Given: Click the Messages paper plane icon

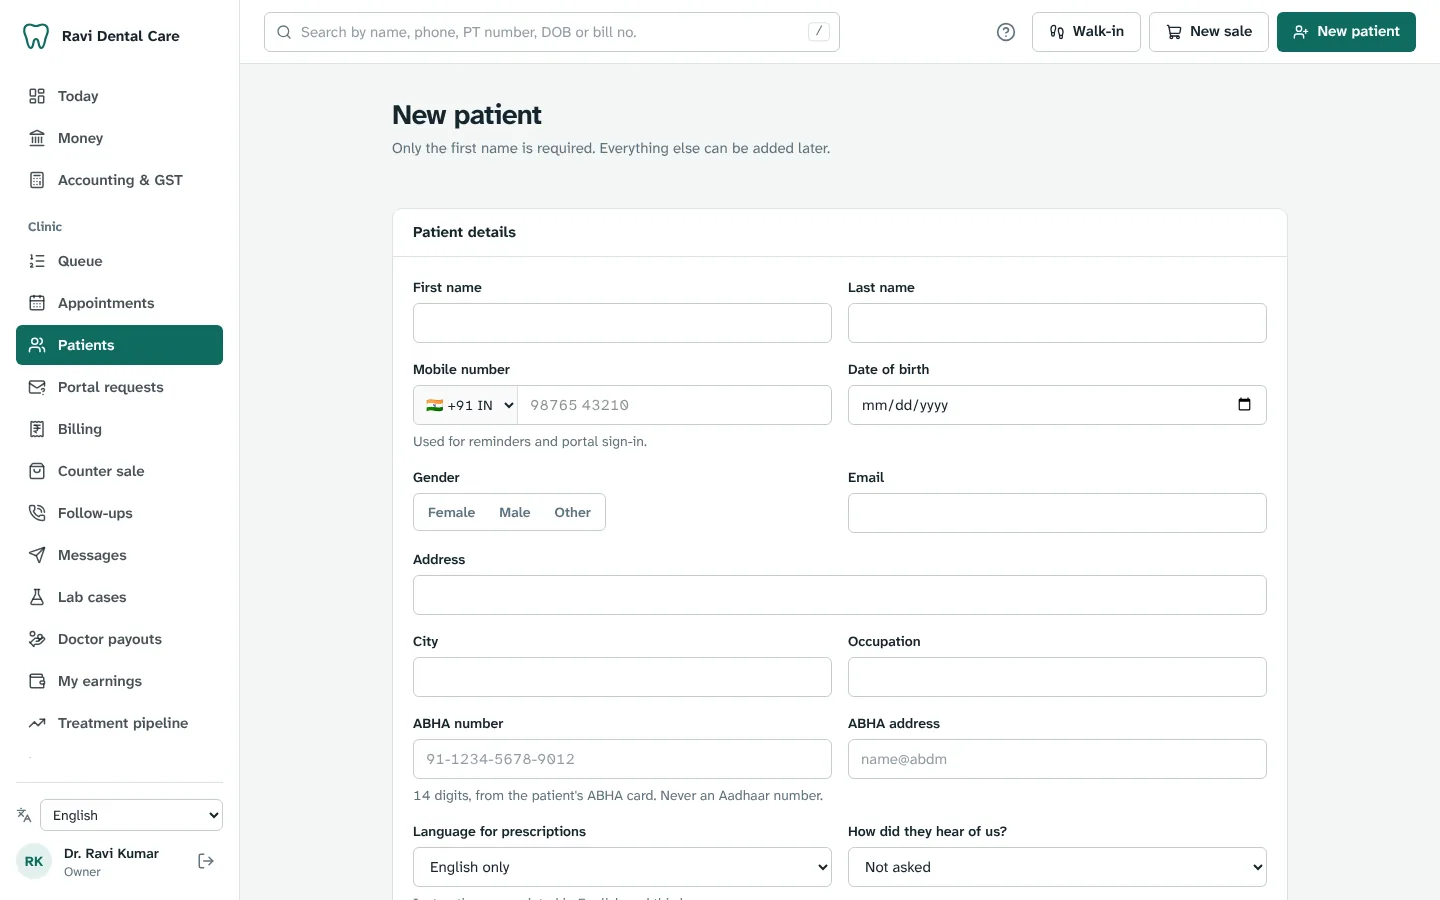Looking at the screenshot, I should 37,555.
